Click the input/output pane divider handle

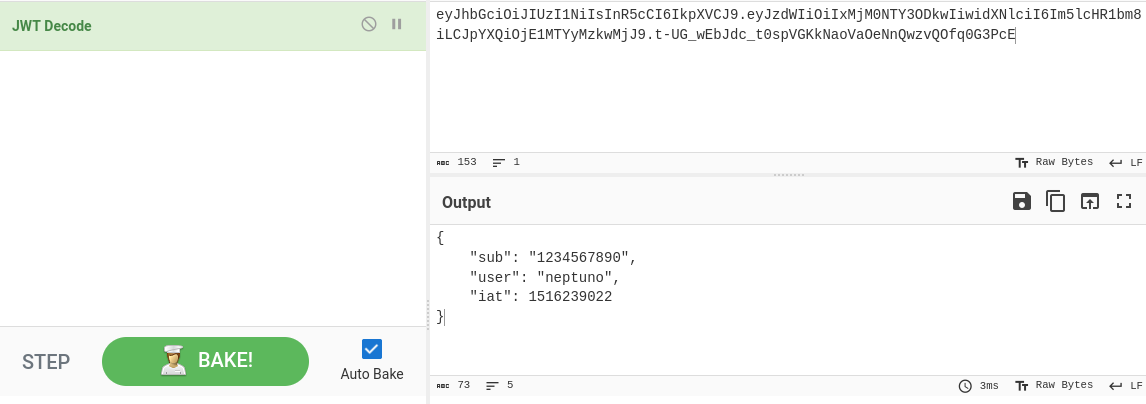(788, 175)
